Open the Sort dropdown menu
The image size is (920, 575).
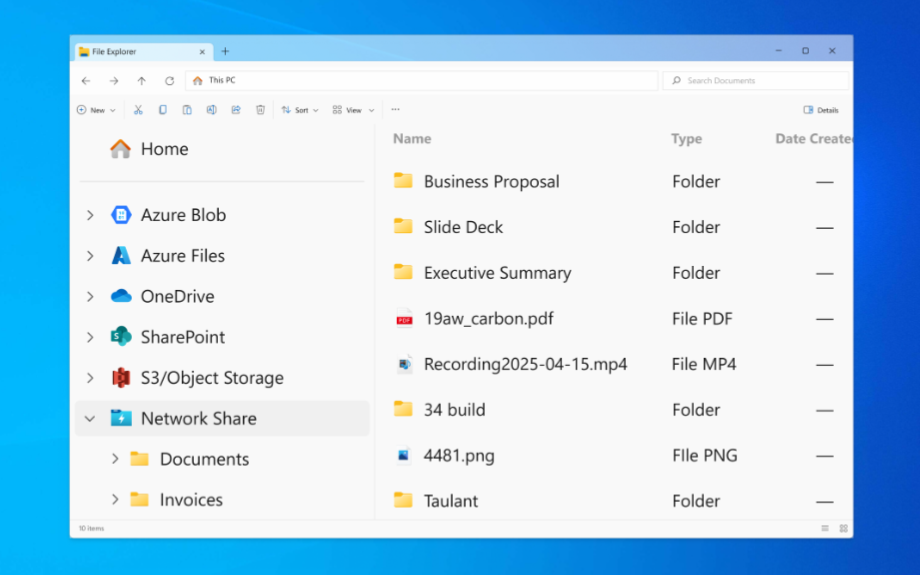click(300, 110)
